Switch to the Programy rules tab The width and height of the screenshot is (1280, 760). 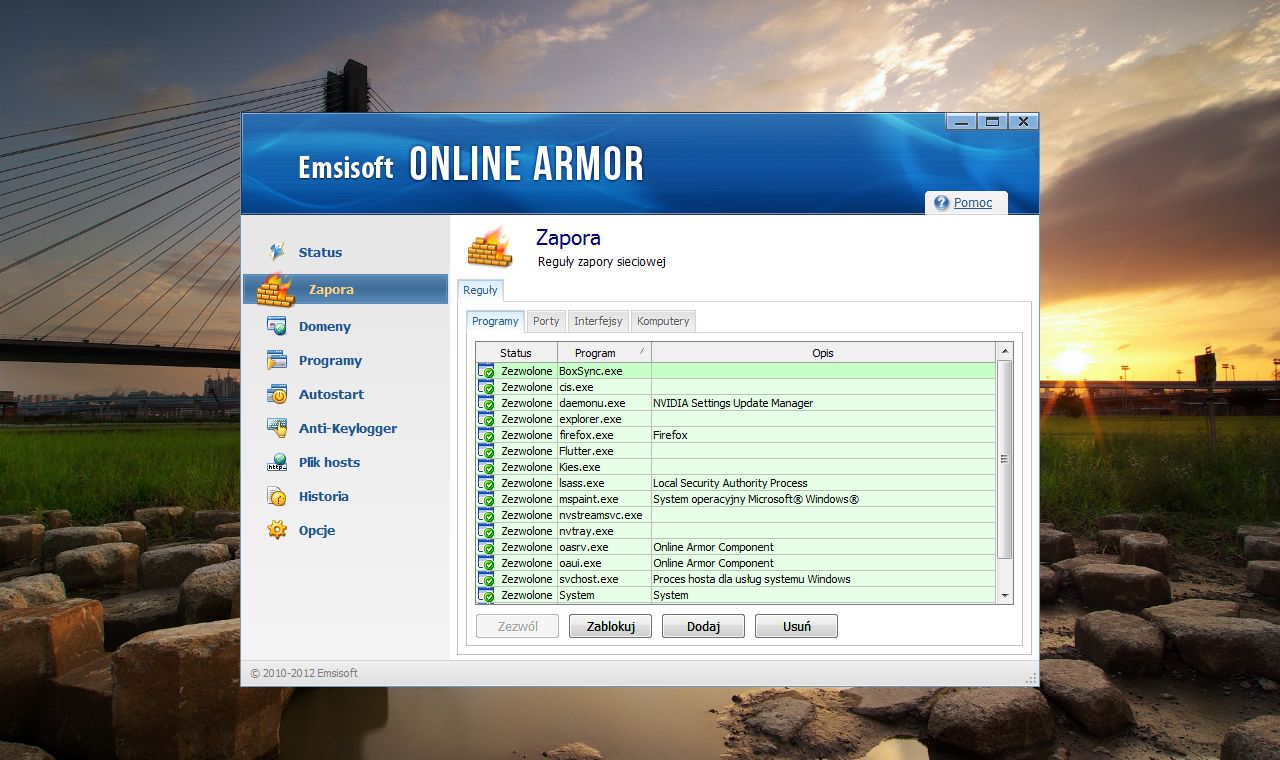click(495, 321)
